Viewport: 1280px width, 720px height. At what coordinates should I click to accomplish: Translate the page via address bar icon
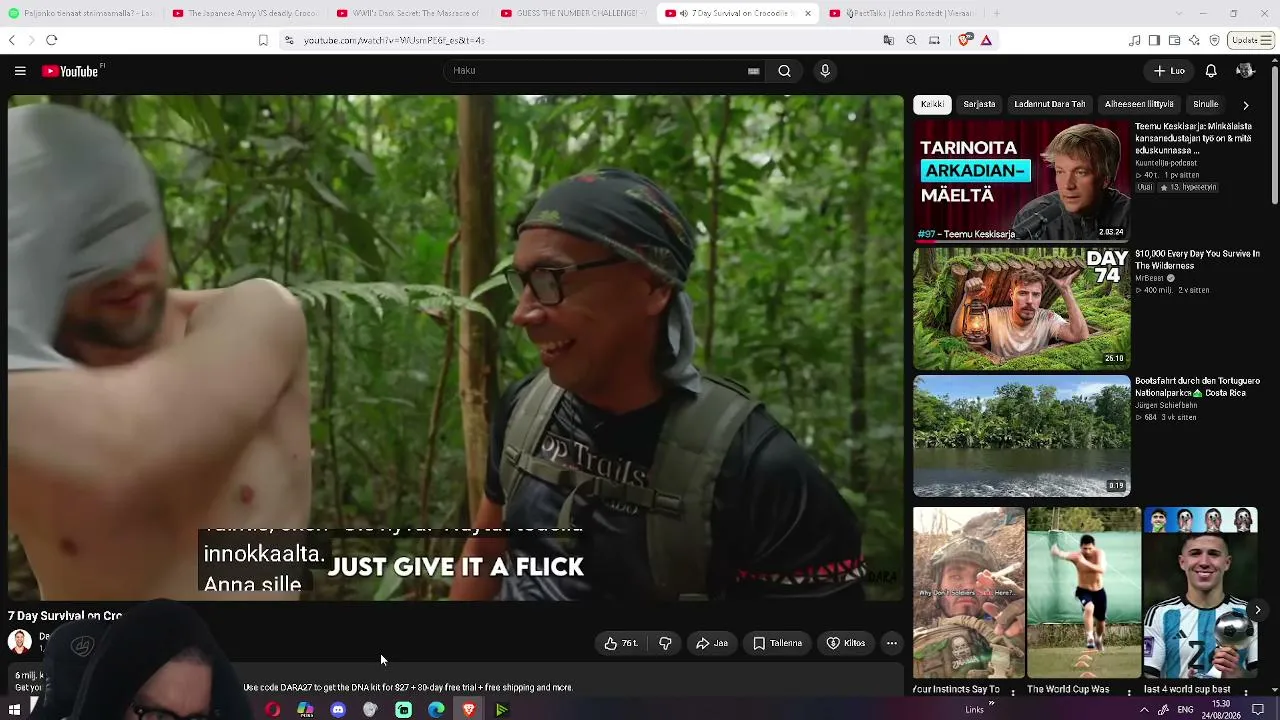pyautogui.click(x=888, y=40)
